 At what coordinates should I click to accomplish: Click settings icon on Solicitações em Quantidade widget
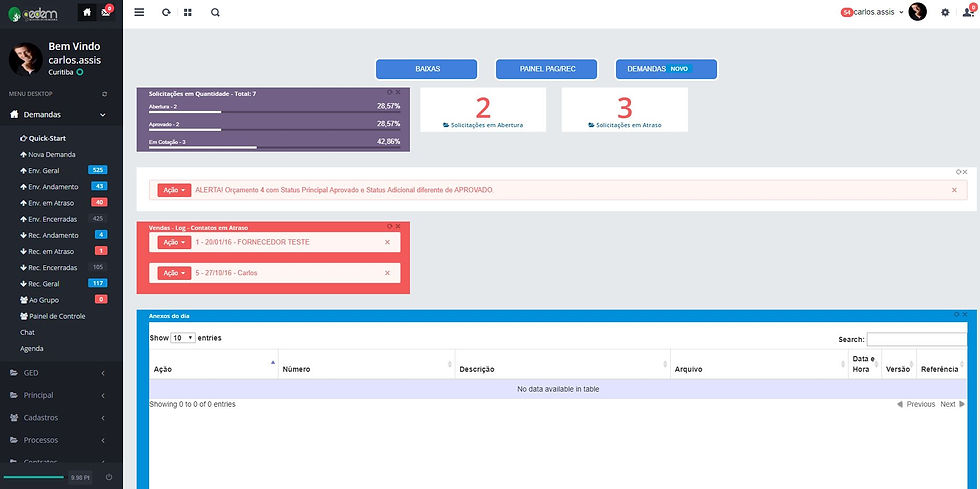[x=390, y=92]
